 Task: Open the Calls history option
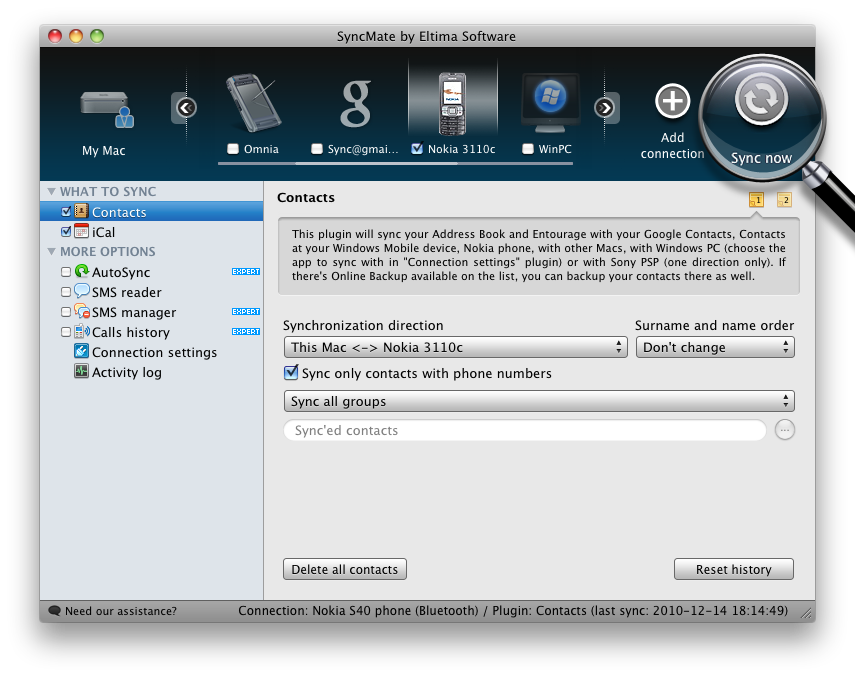click(x=130, y=332)
